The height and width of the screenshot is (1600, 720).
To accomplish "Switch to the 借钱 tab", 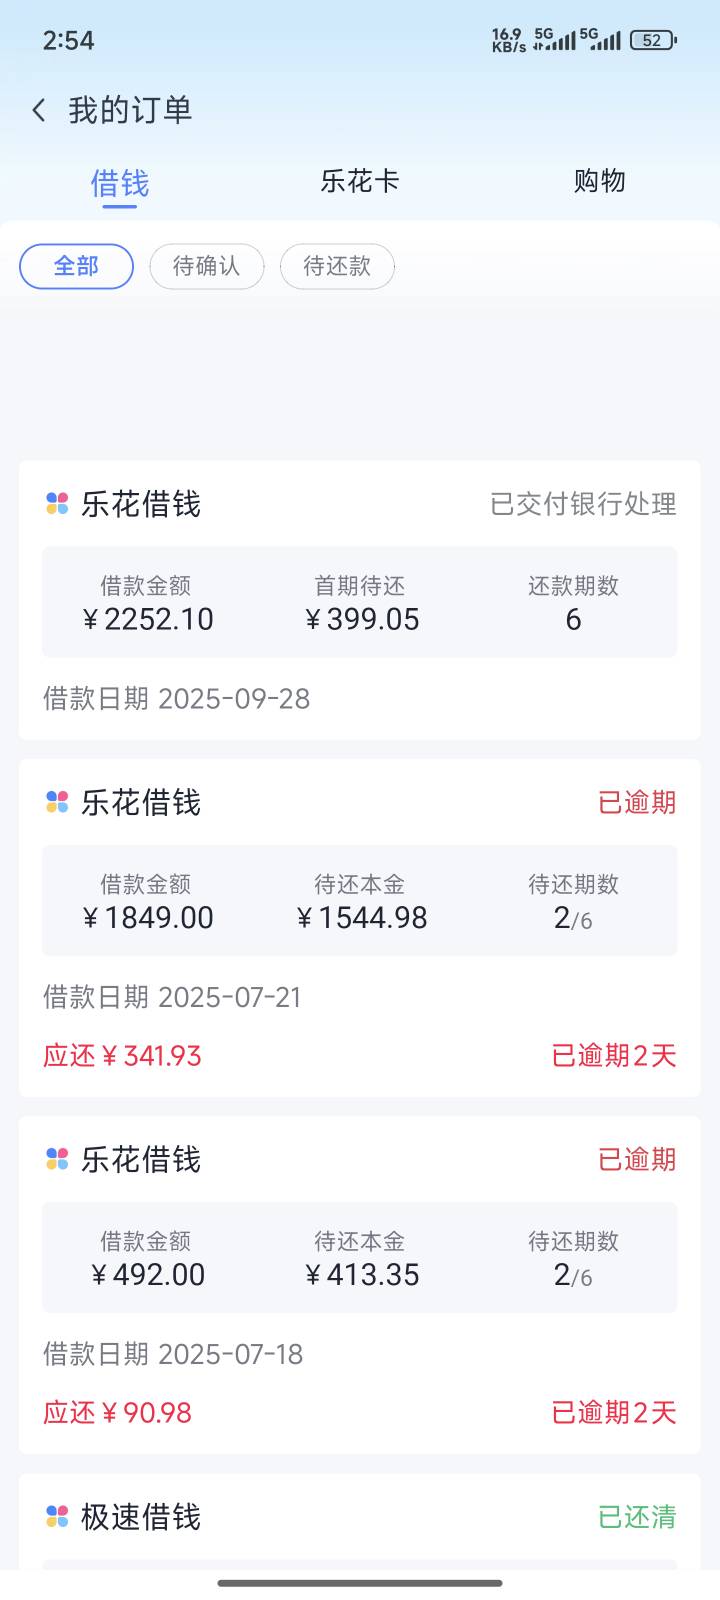I will [119, 183].
